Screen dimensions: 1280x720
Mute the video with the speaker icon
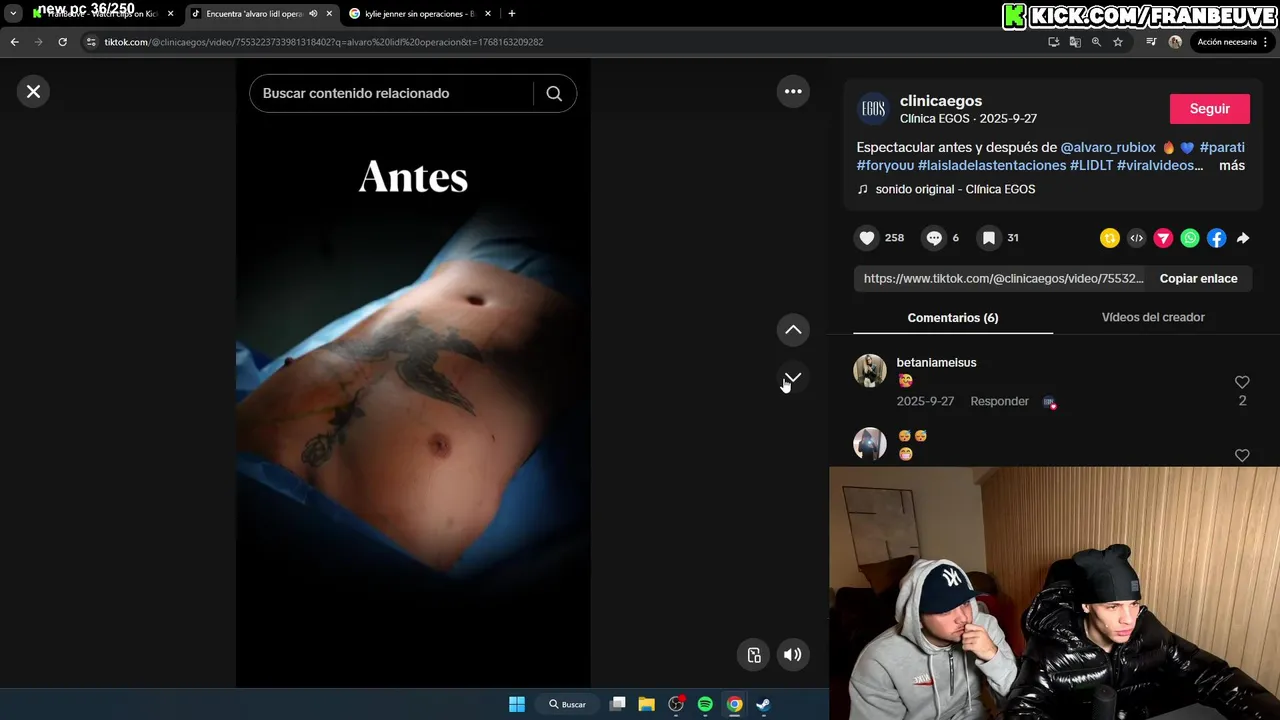pyautogui.click(x=792, y=655)
